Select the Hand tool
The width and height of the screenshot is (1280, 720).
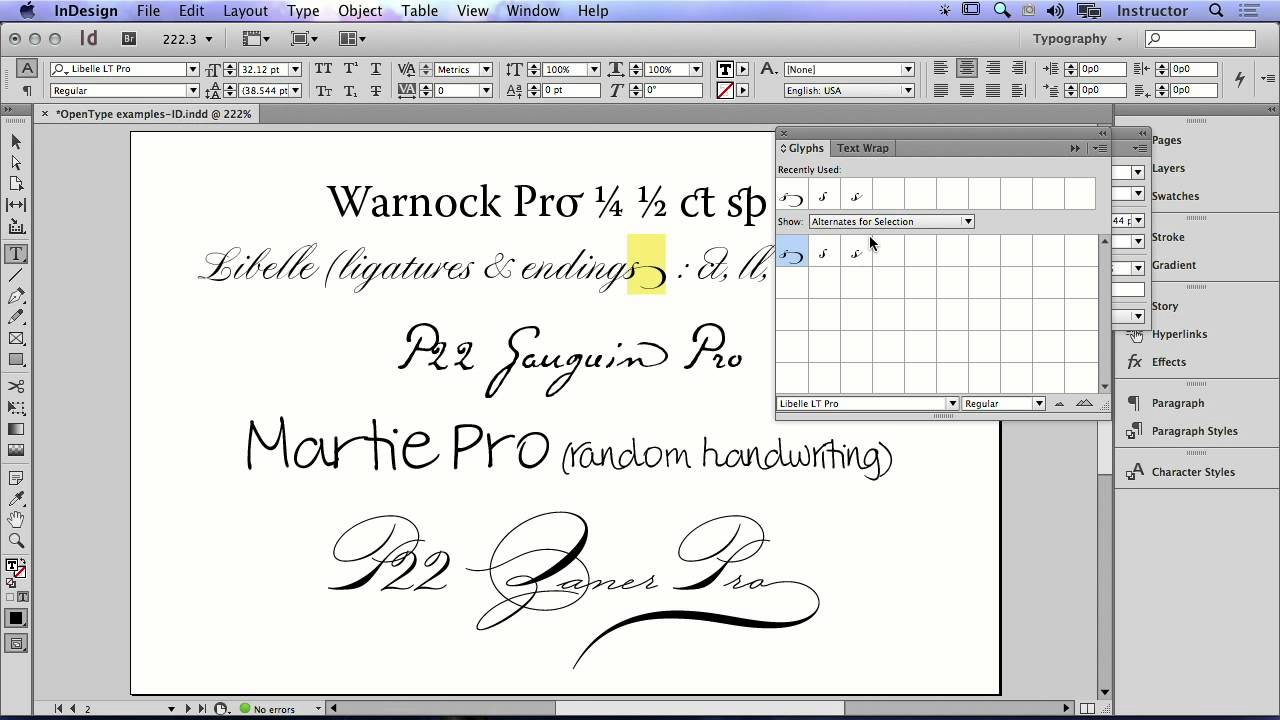(16, 519)
